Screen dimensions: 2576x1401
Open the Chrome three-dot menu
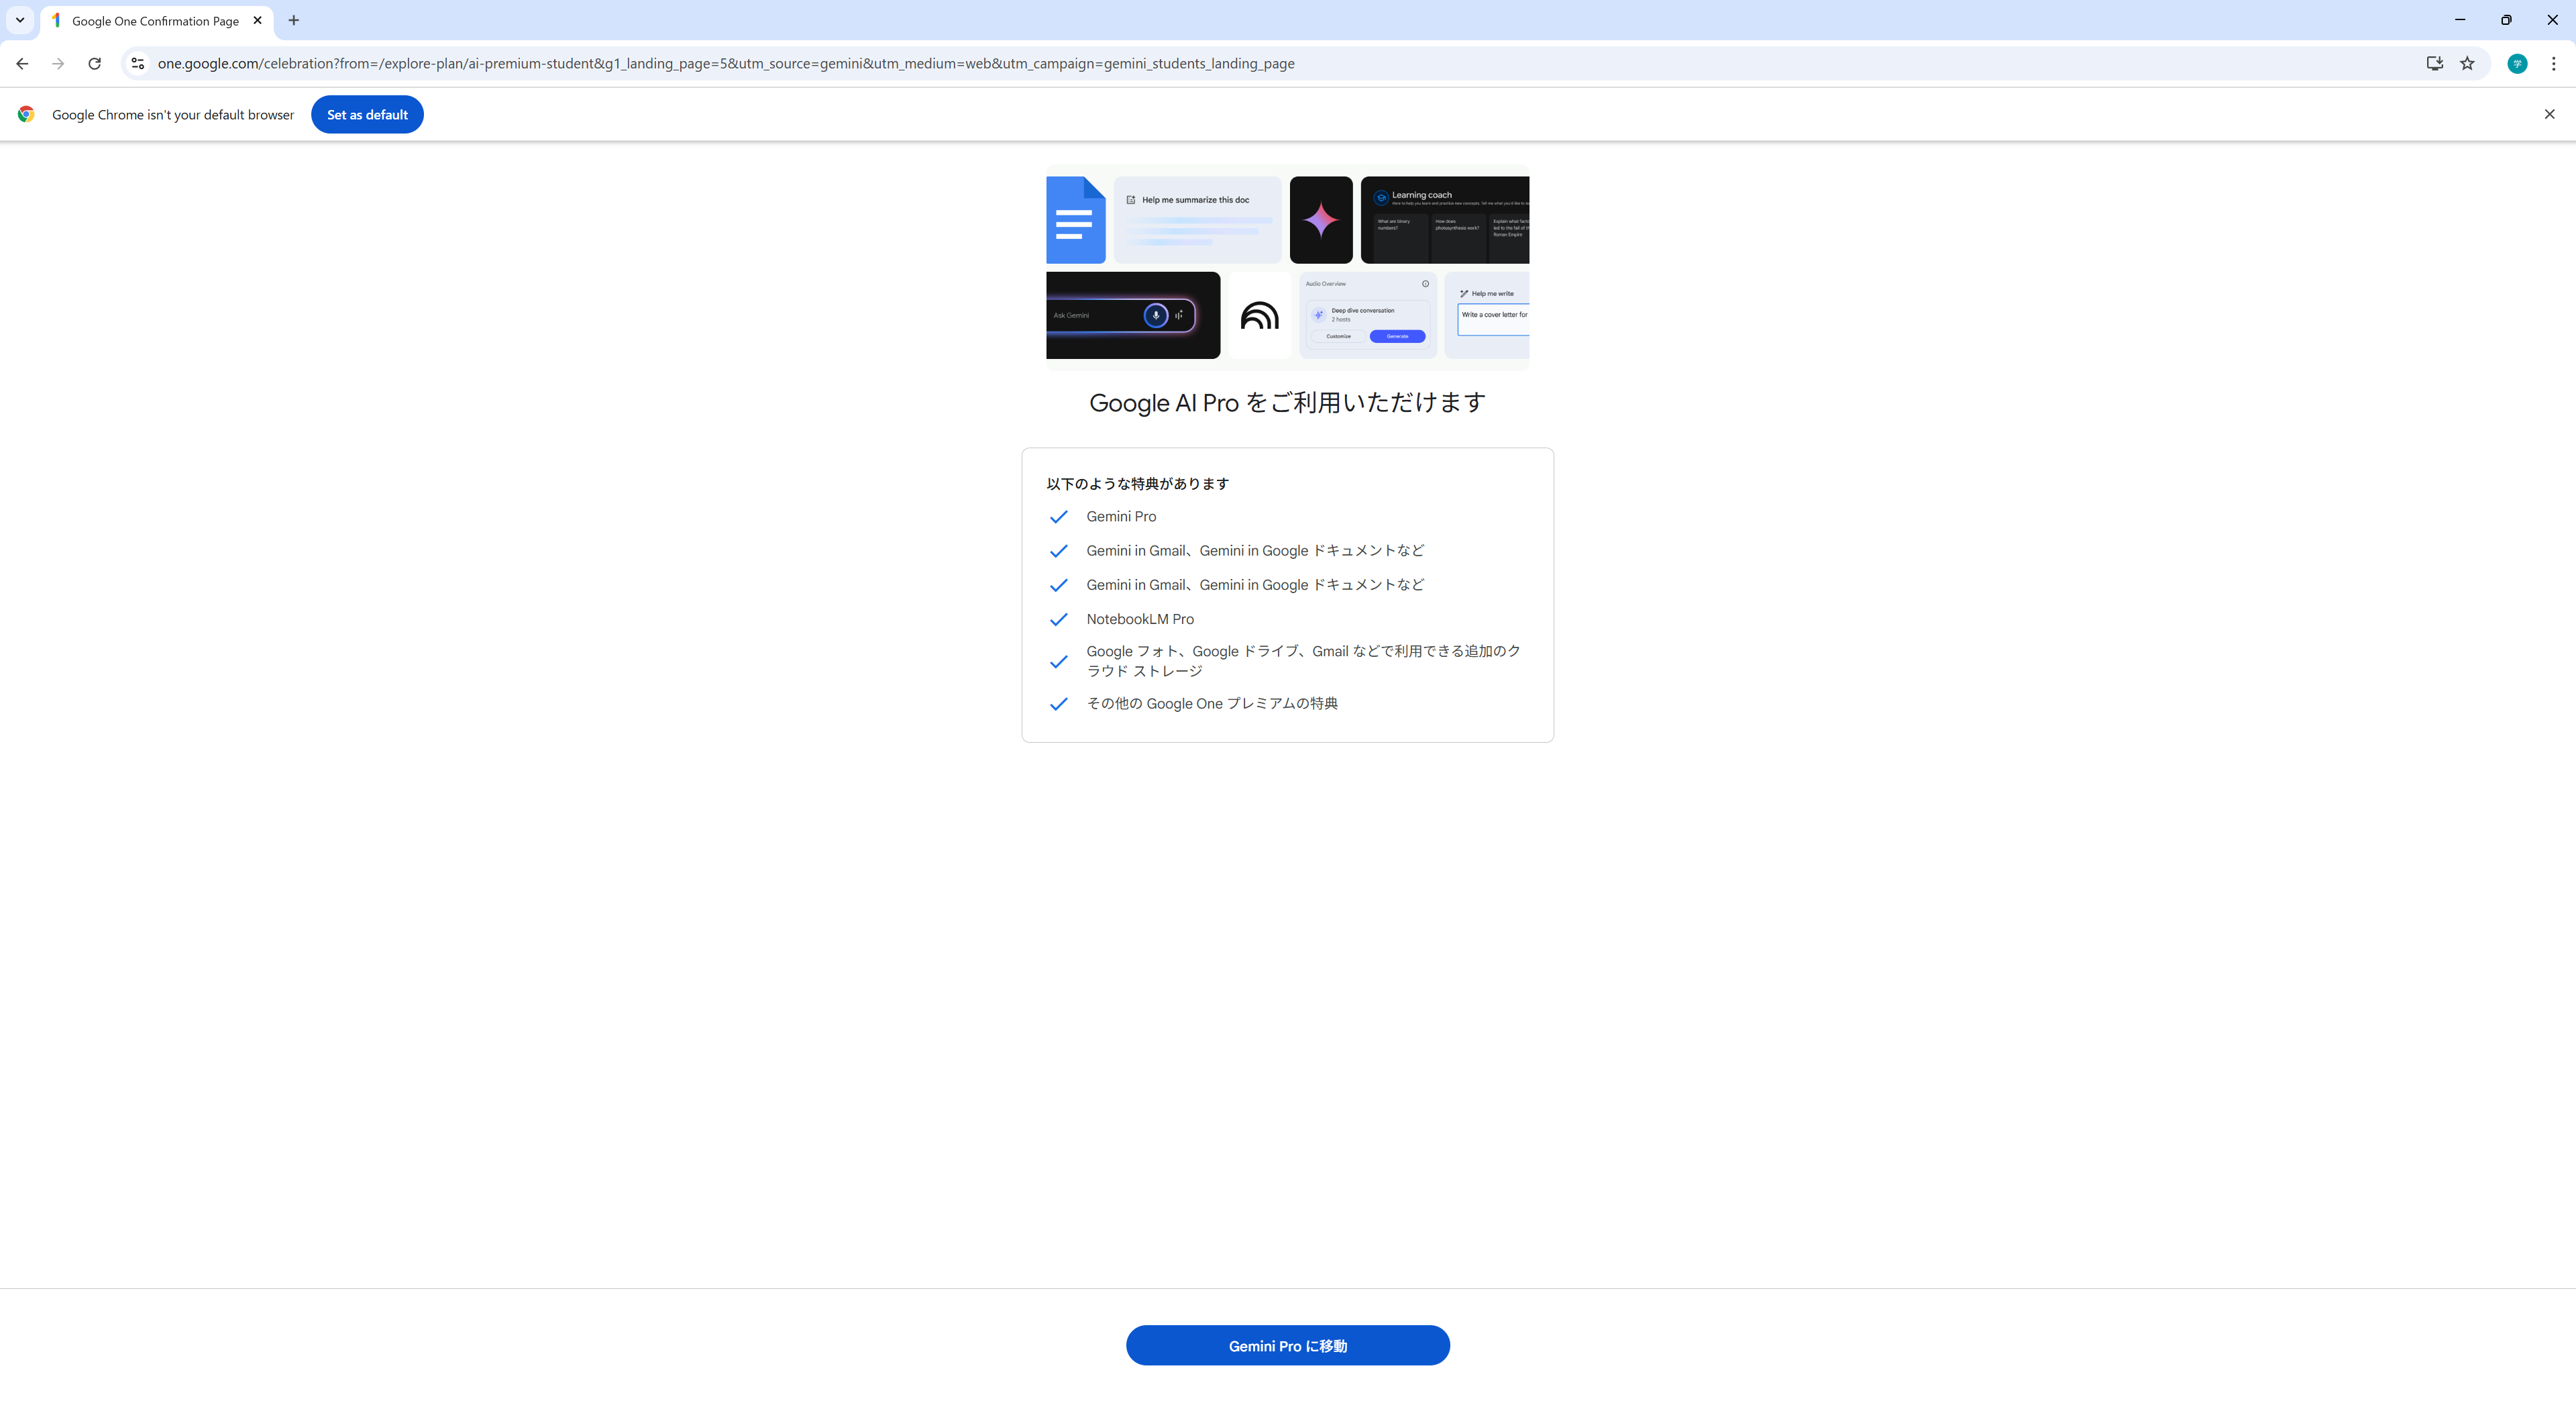(x=2553, y=63)
